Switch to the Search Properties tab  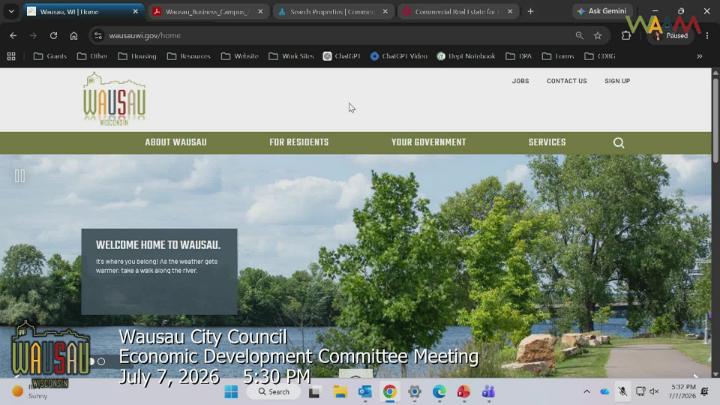tap(332, 11)
